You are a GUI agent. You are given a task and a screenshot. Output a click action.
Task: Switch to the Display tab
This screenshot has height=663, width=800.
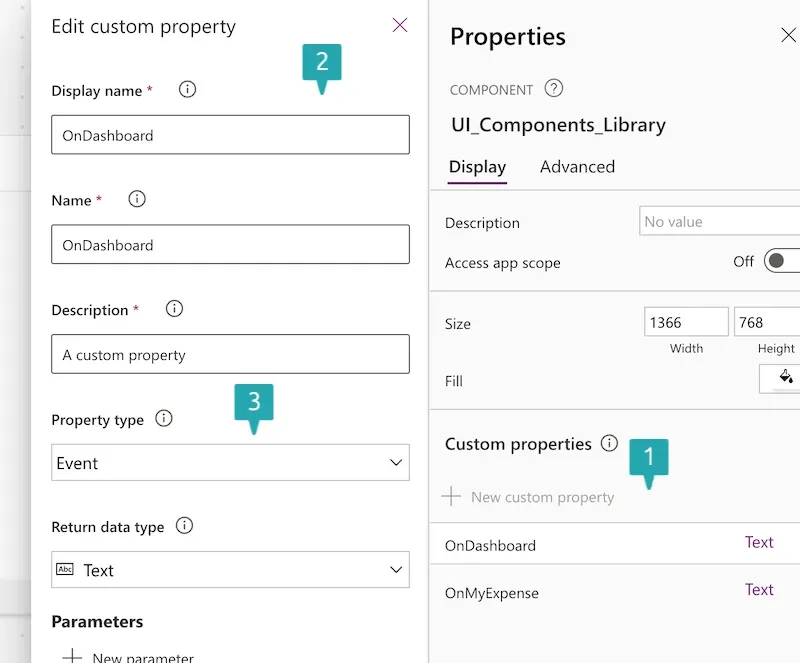[477, 167]
